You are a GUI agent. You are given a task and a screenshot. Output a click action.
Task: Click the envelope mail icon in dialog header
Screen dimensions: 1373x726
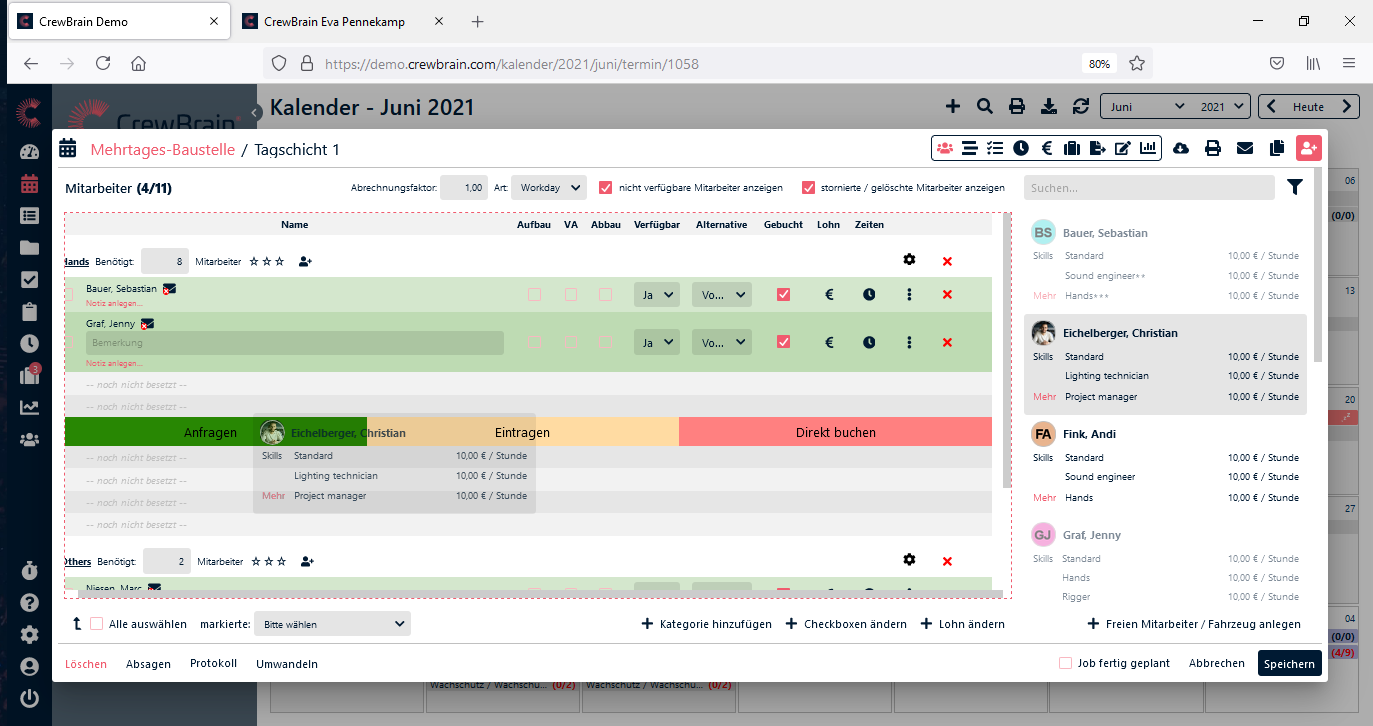tap(1244, 149)
